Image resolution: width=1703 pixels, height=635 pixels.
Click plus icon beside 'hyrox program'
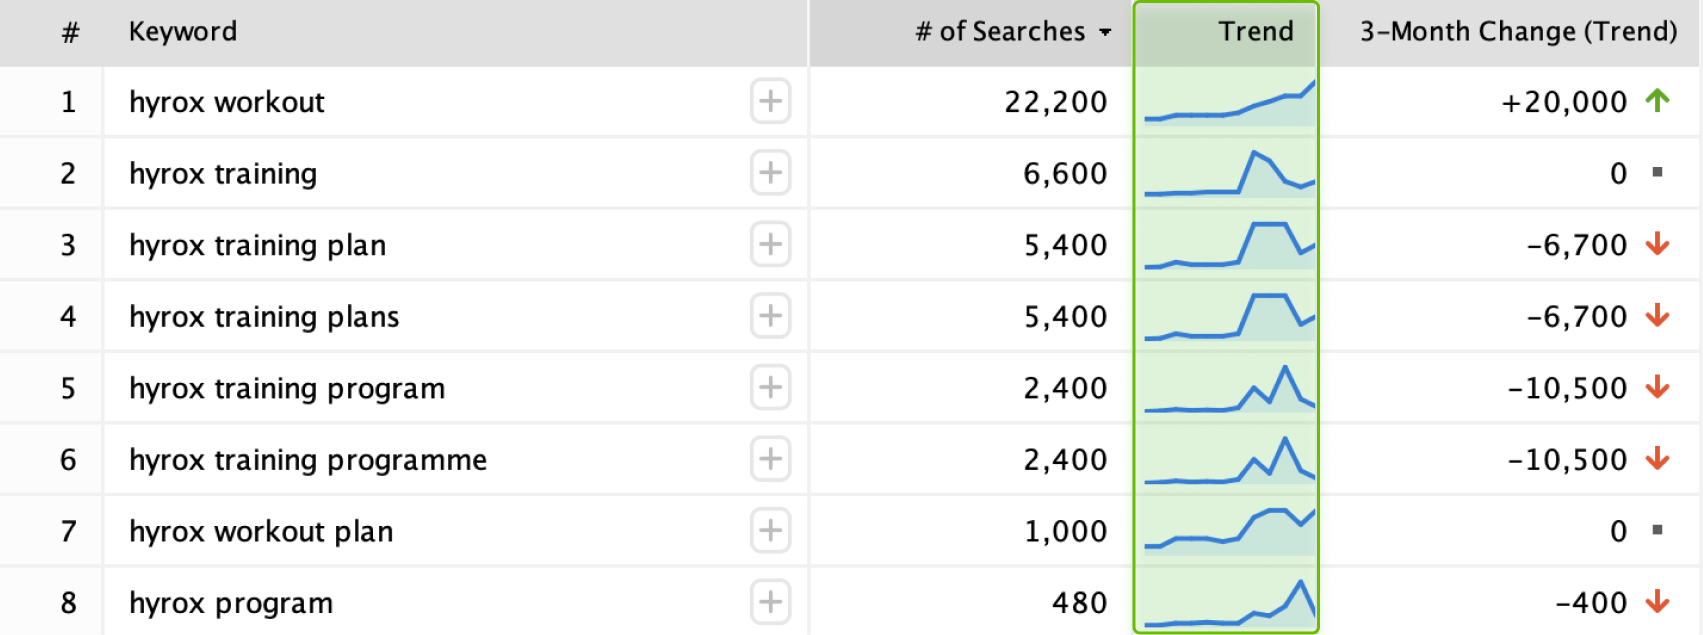click(x=770, y=602)
